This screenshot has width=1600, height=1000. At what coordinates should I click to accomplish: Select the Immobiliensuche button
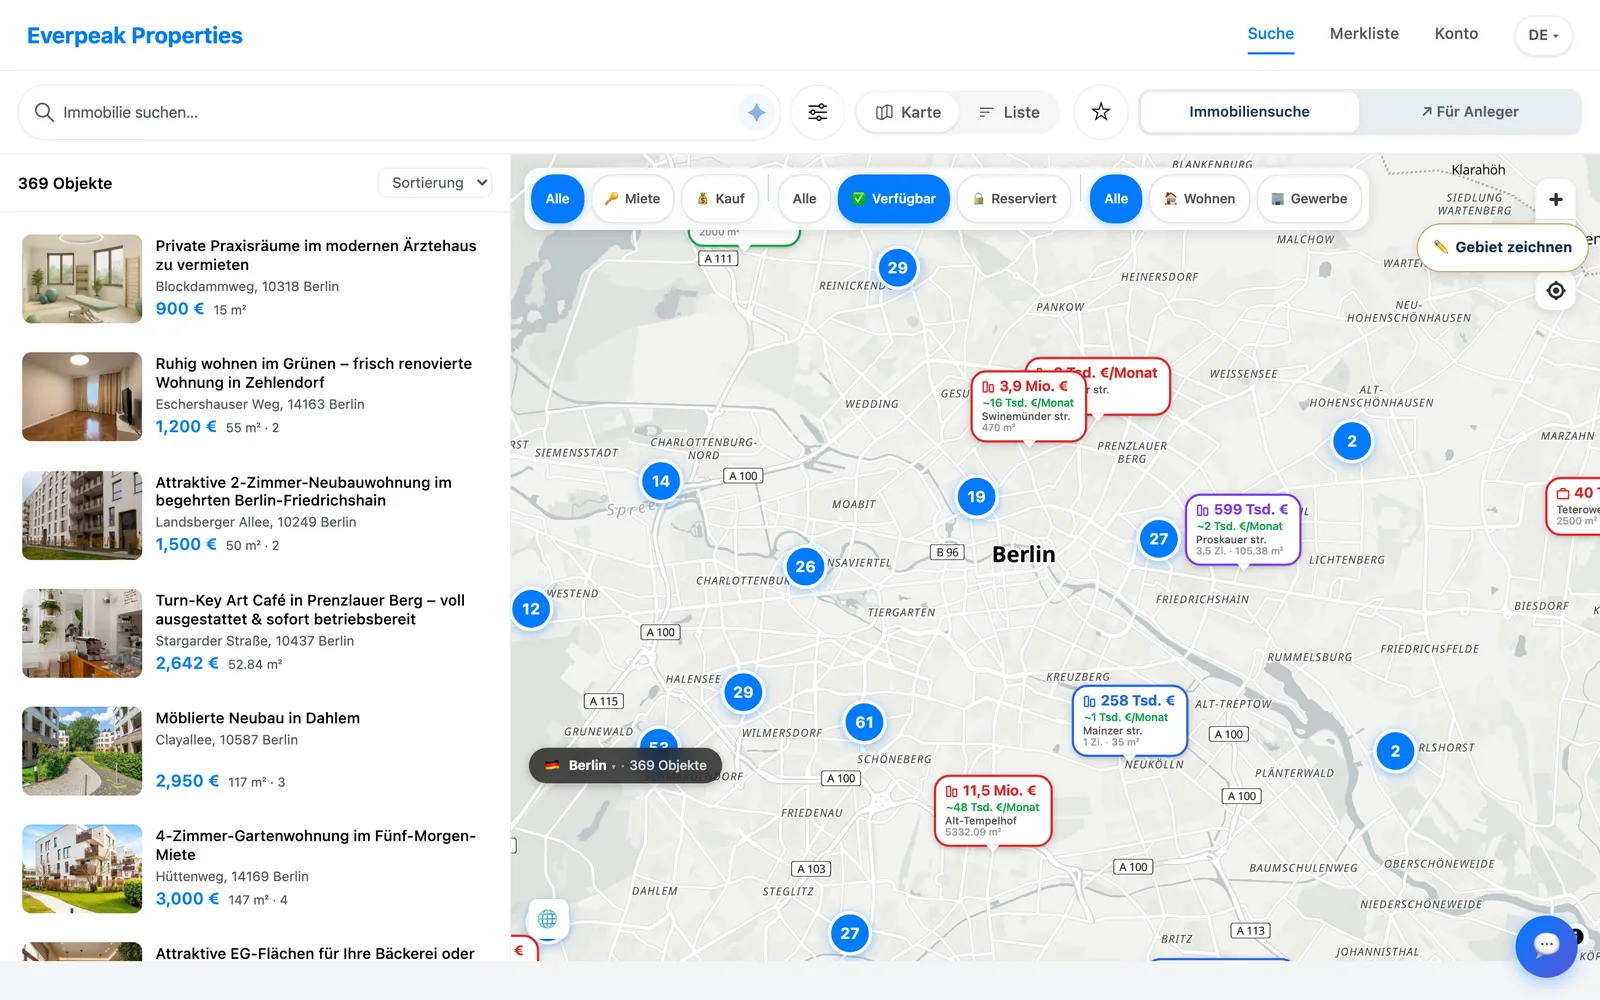coord(1249,112)
